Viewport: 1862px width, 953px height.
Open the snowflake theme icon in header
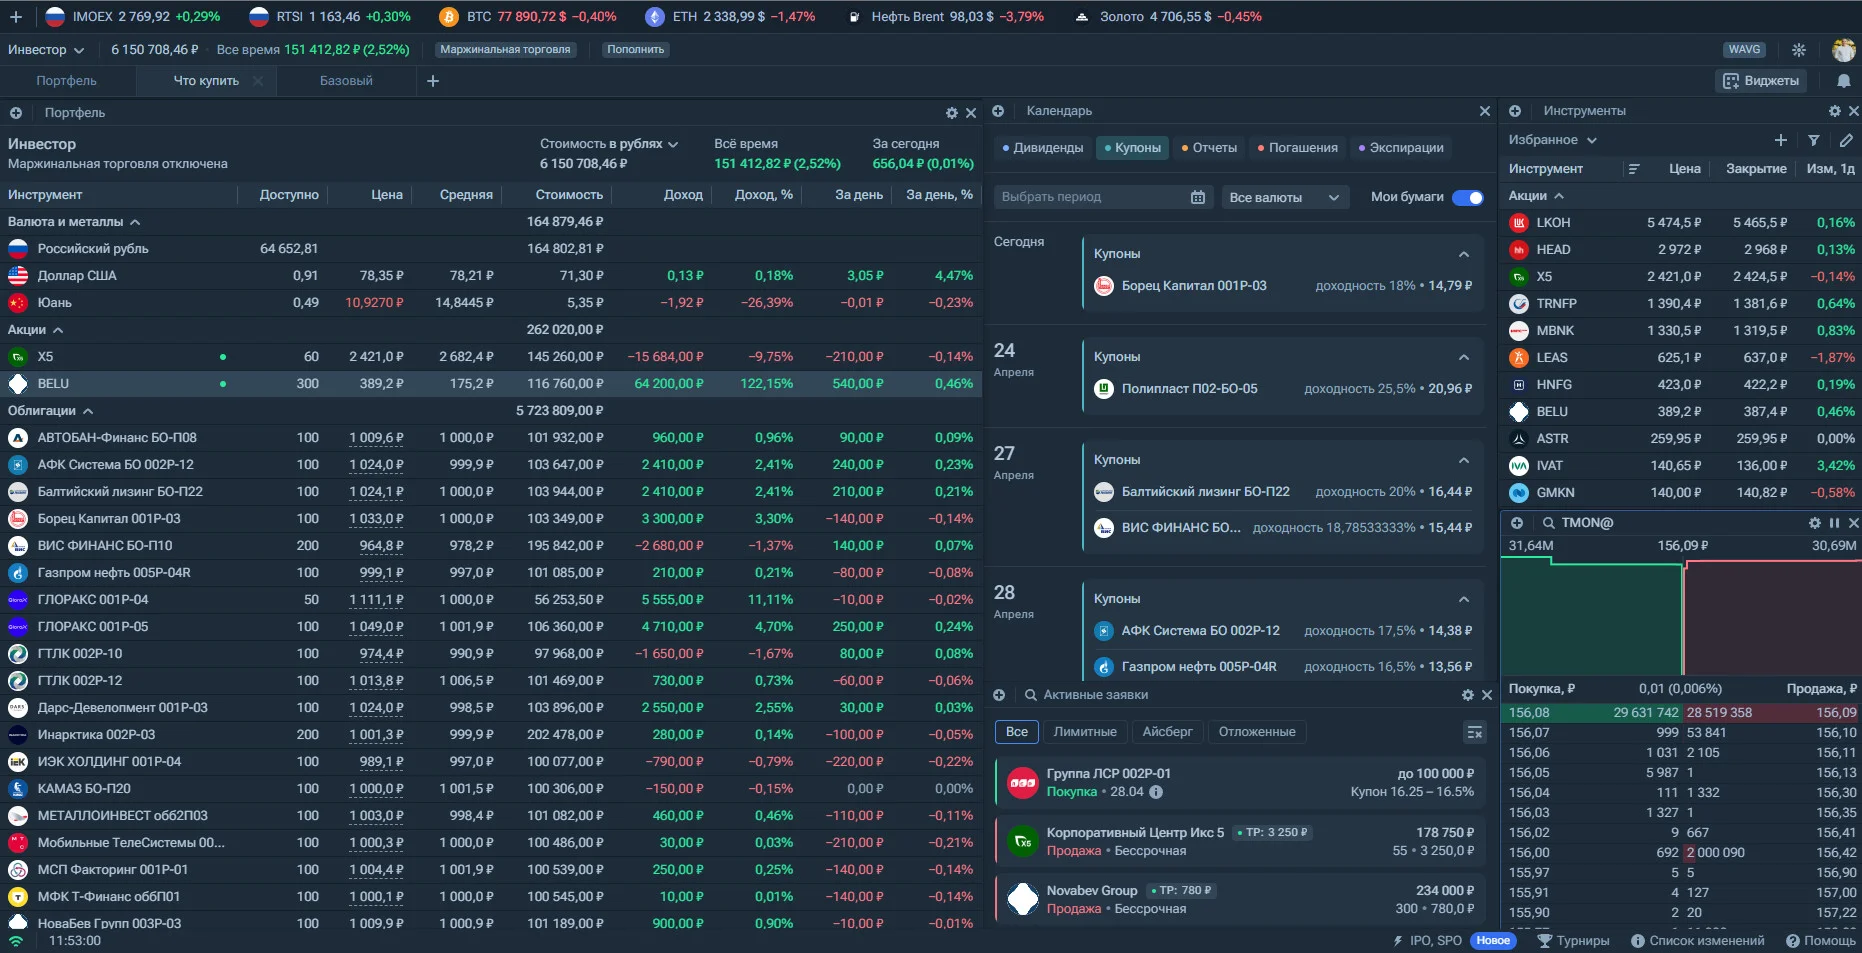(x=1799, y=50)
